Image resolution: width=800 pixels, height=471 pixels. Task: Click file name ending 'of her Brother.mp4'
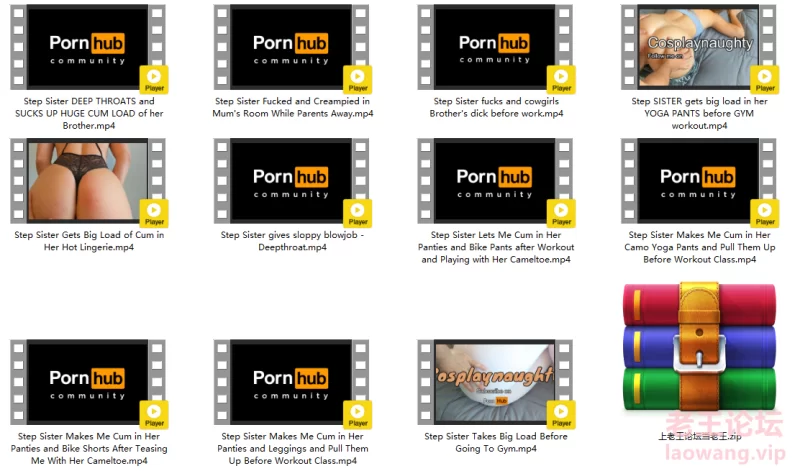[x=89, y=113]
